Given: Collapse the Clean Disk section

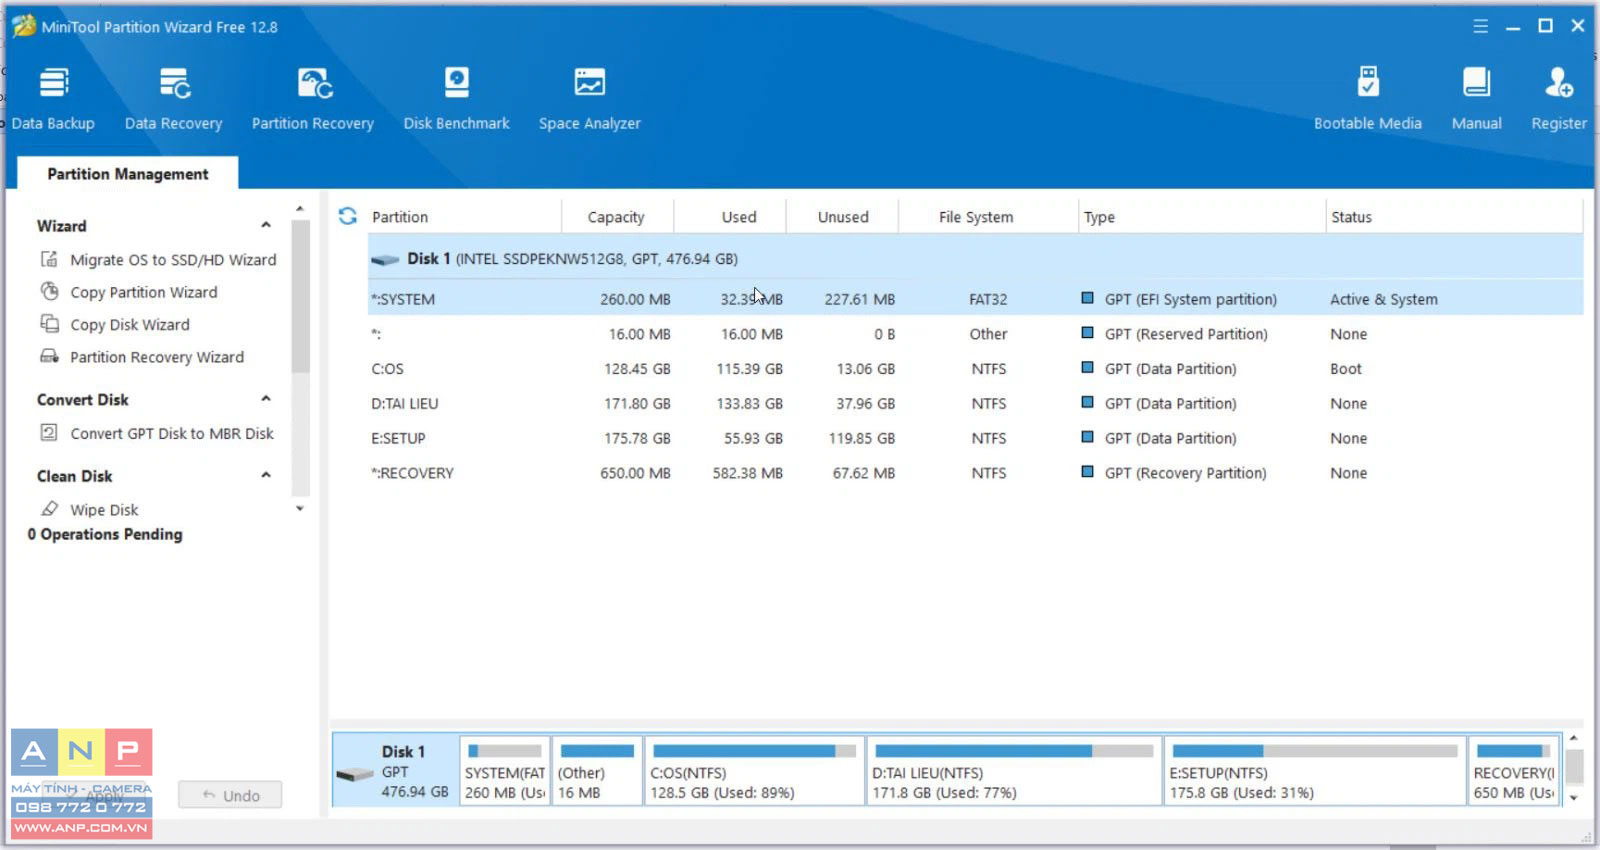Looking at the screenshot, I should (x=266, y=475).
